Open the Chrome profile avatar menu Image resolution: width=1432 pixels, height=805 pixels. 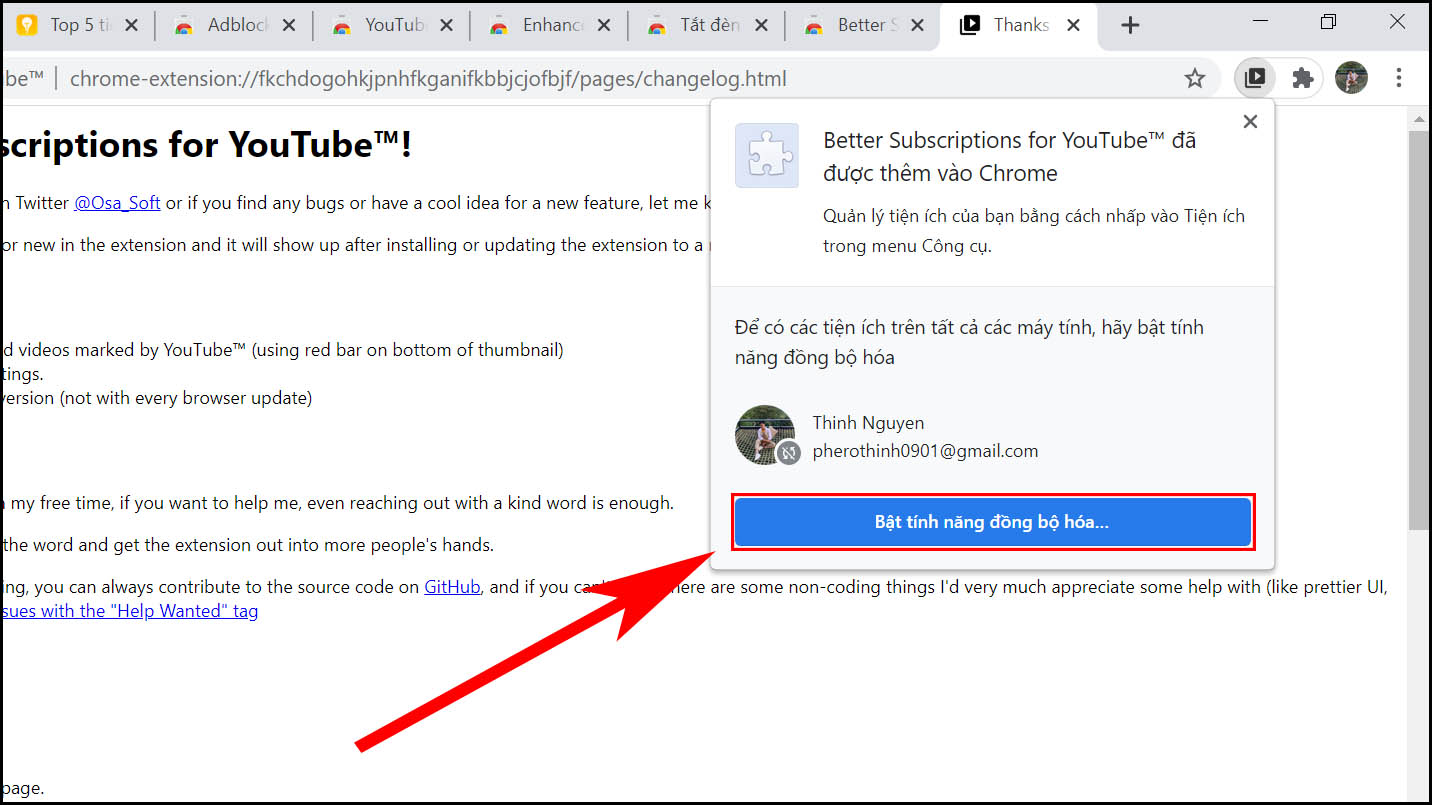(1351, 78)
